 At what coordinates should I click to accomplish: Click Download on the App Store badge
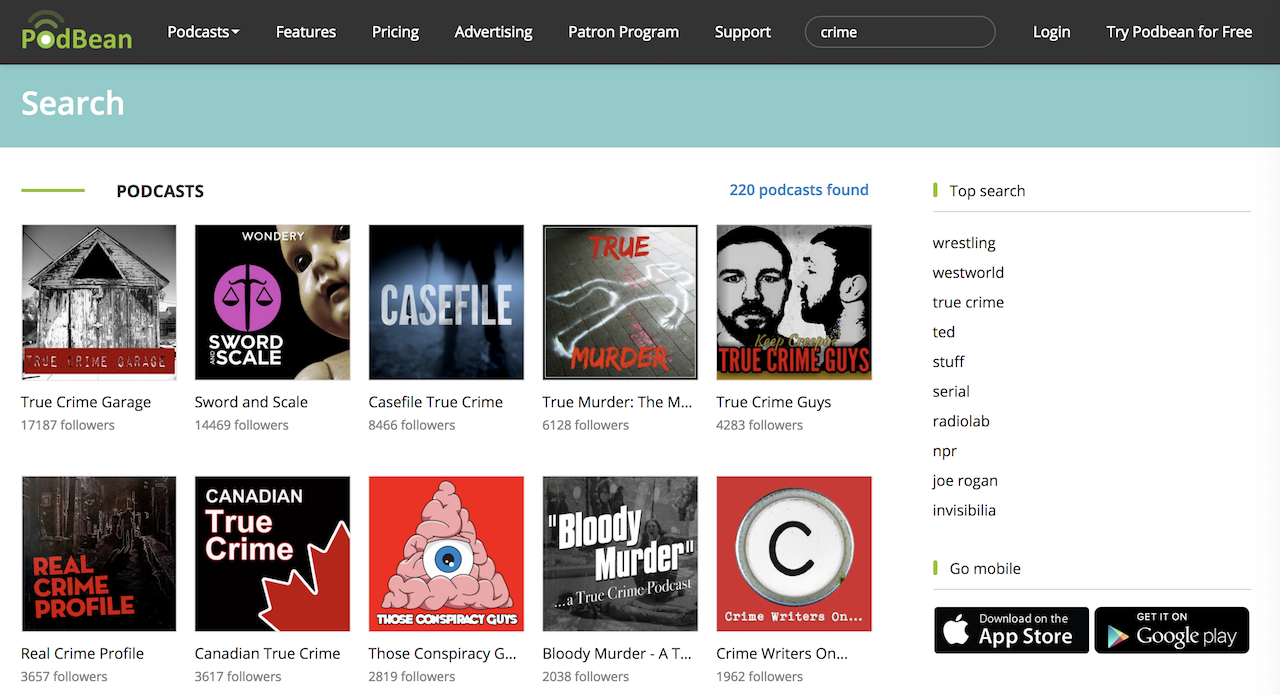pyautogui.click(x=1011, y=630)
